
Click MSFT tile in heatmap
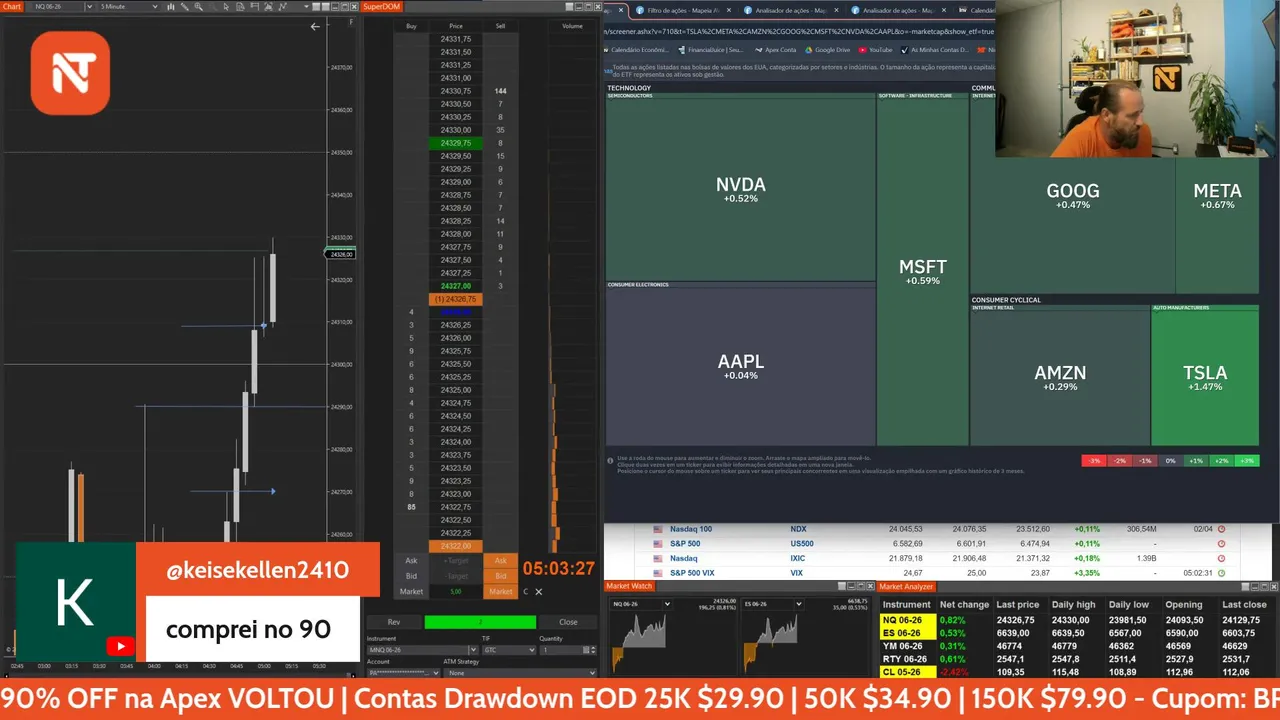click(x=923, y=272)
